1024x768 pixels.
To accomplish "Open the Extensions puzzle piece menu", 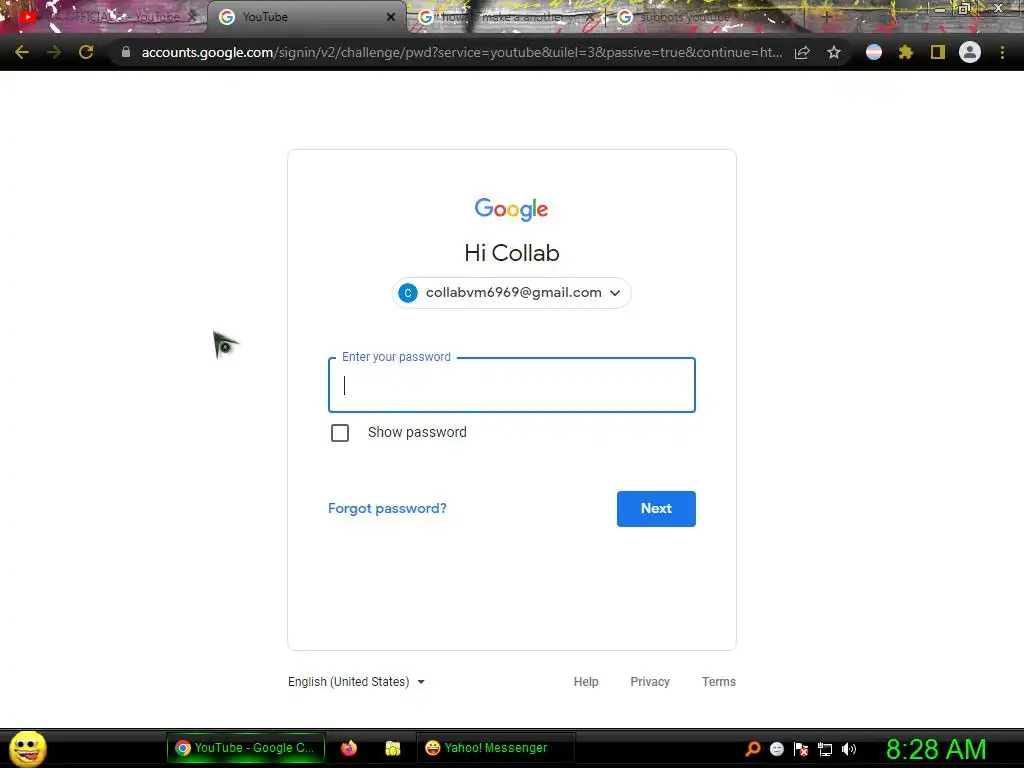I will pyautogui.click(x=906, y=52).
